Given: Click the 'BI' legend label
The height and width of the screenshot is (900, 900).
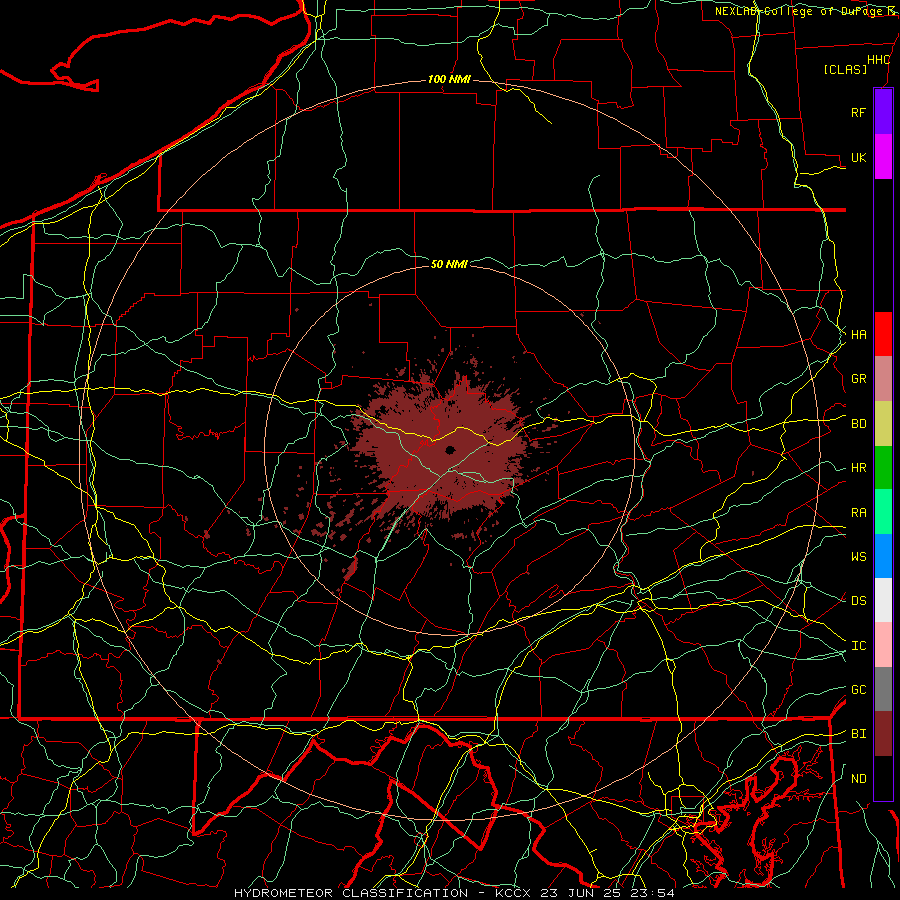Looking at the screenshot, I should click(x=858, y=734).
